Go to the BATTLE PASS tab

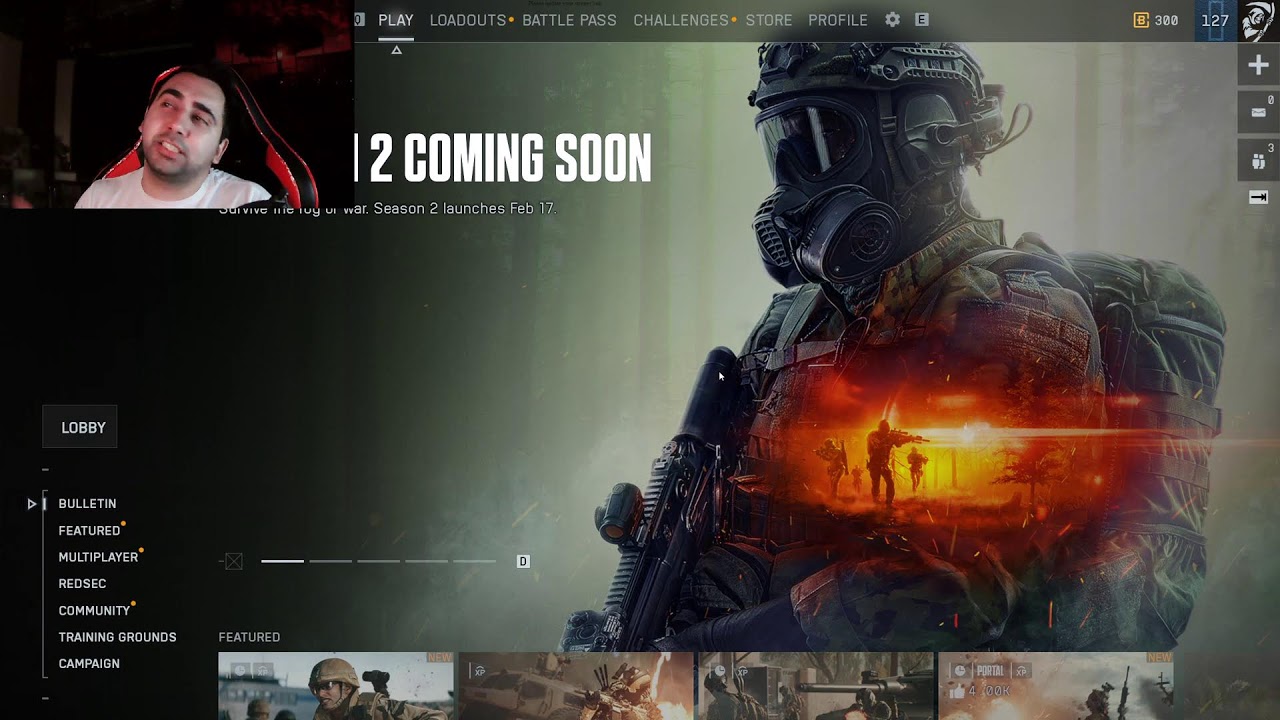pyautogui.click(x=569, y=20)
